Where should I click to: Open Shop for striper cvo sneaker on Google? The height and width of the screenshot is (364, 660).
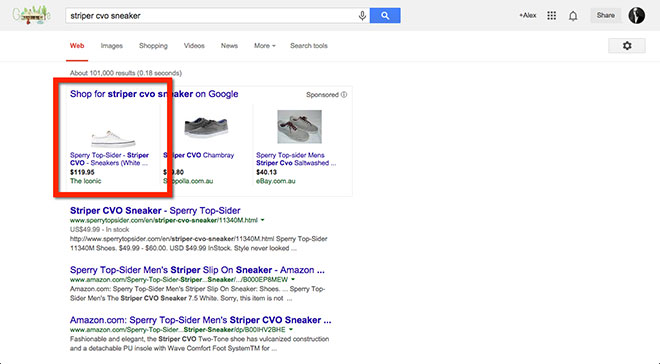click(x=154, y=94)
